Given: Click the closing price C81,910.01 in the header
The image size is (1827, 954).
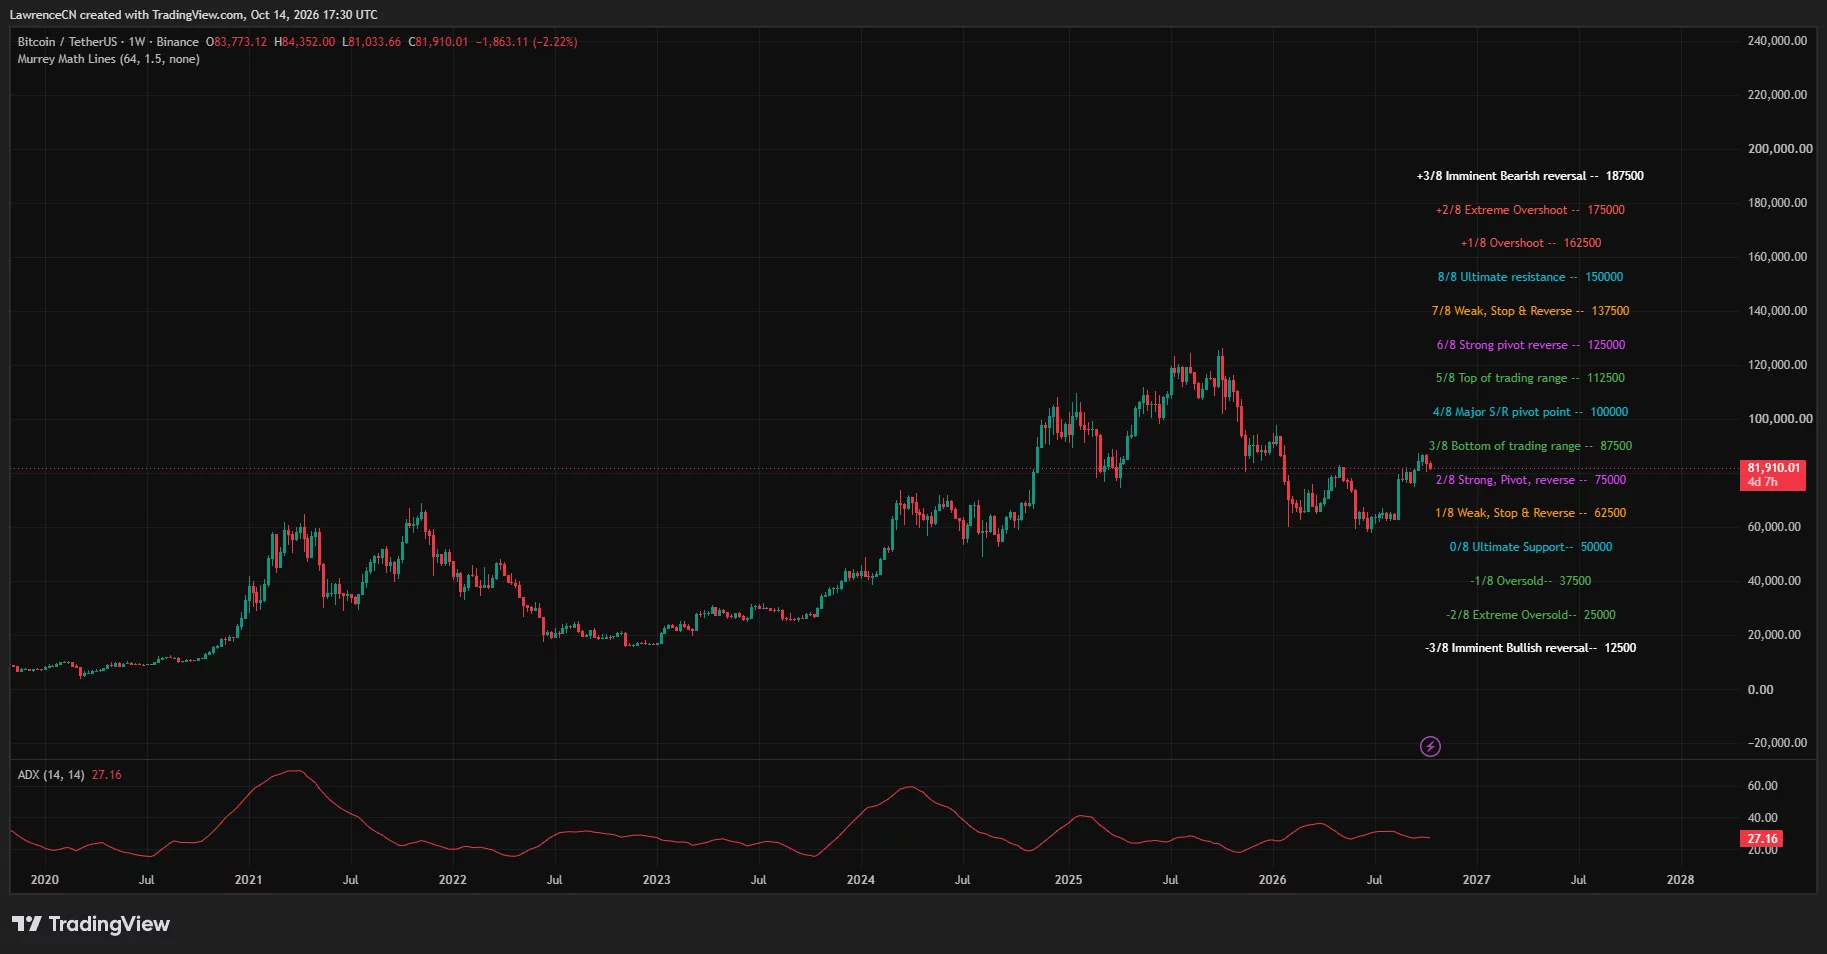Looking at the screenshot, I should point(438,42).
